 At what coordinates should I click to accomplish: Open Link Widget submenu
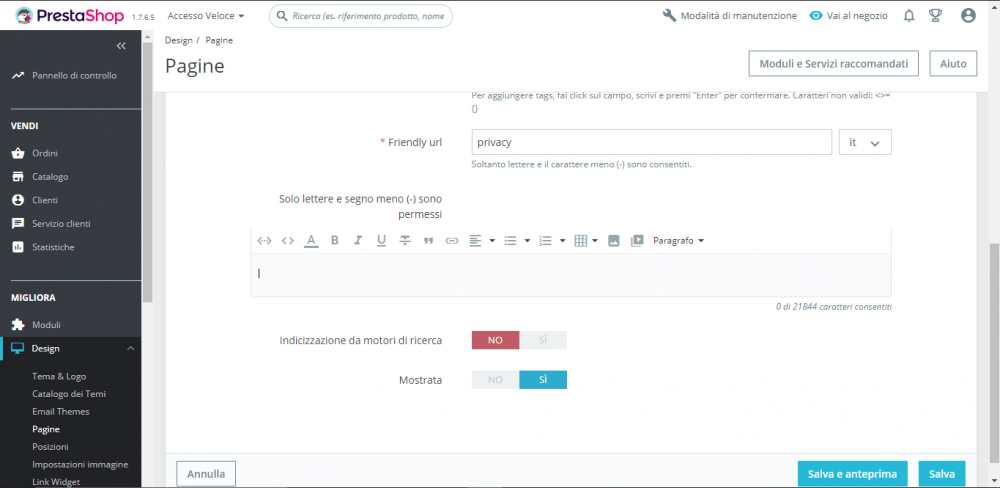click(56, 482)
